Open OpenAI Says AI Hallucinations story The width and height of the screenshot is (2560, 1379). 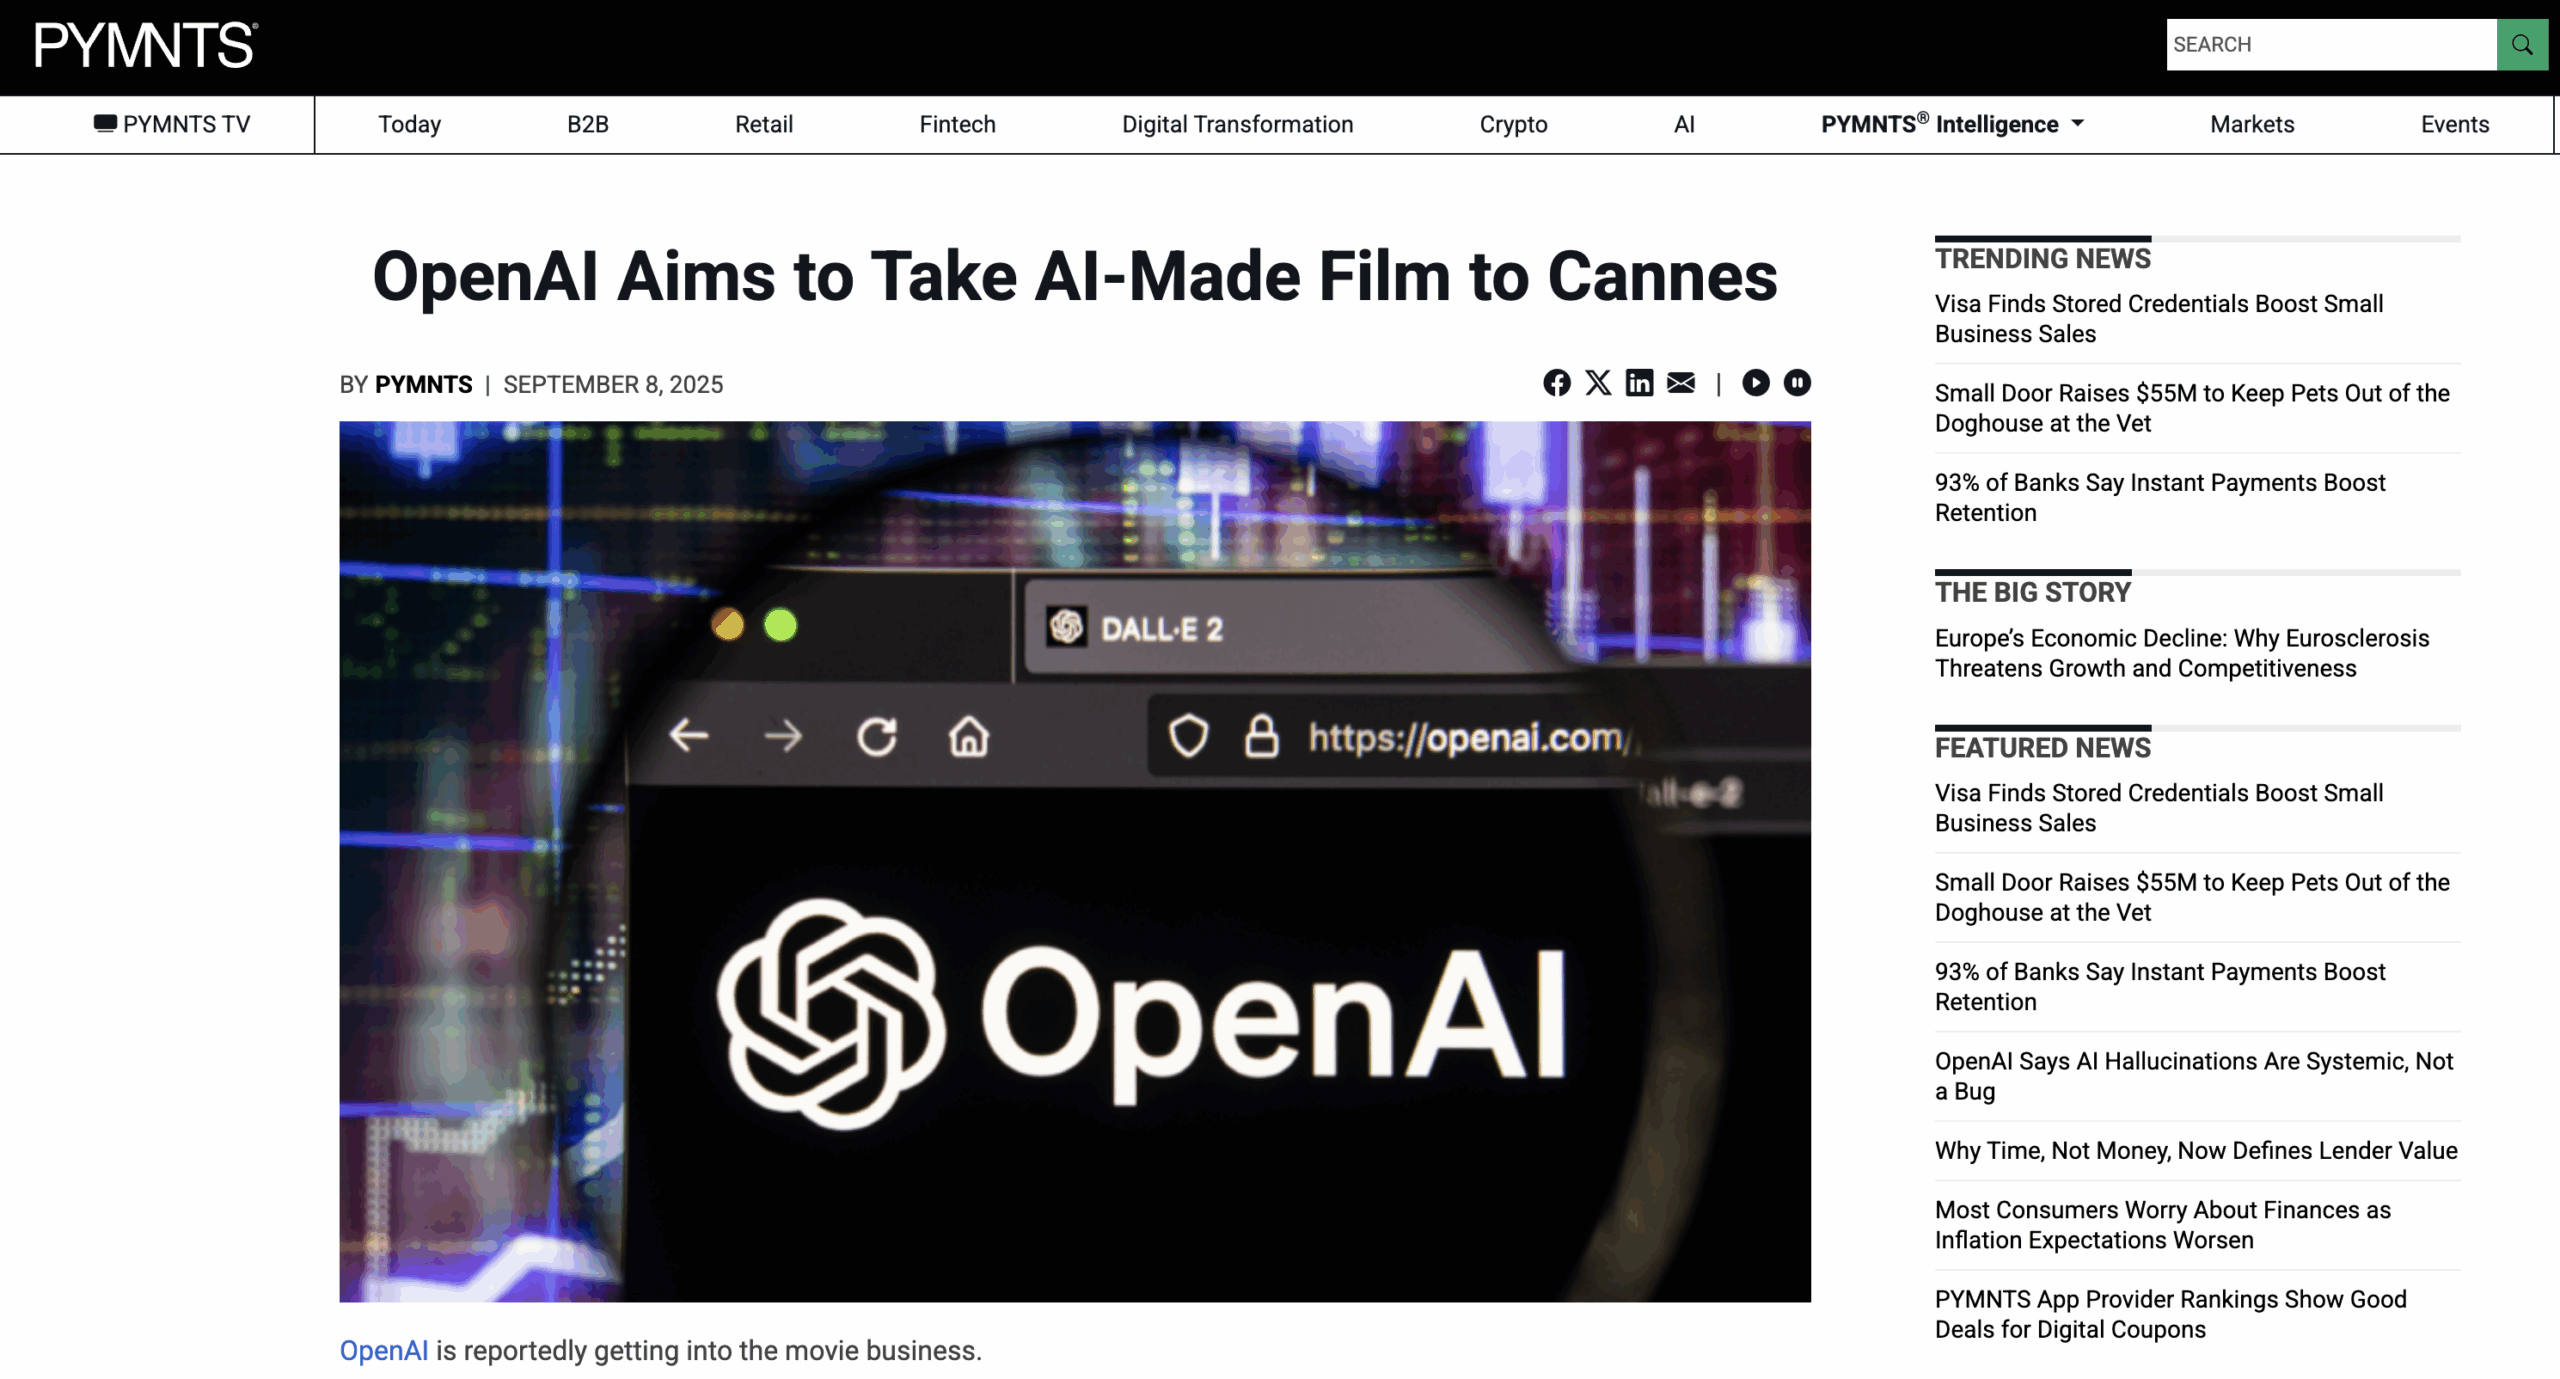coord(2194,1075)
